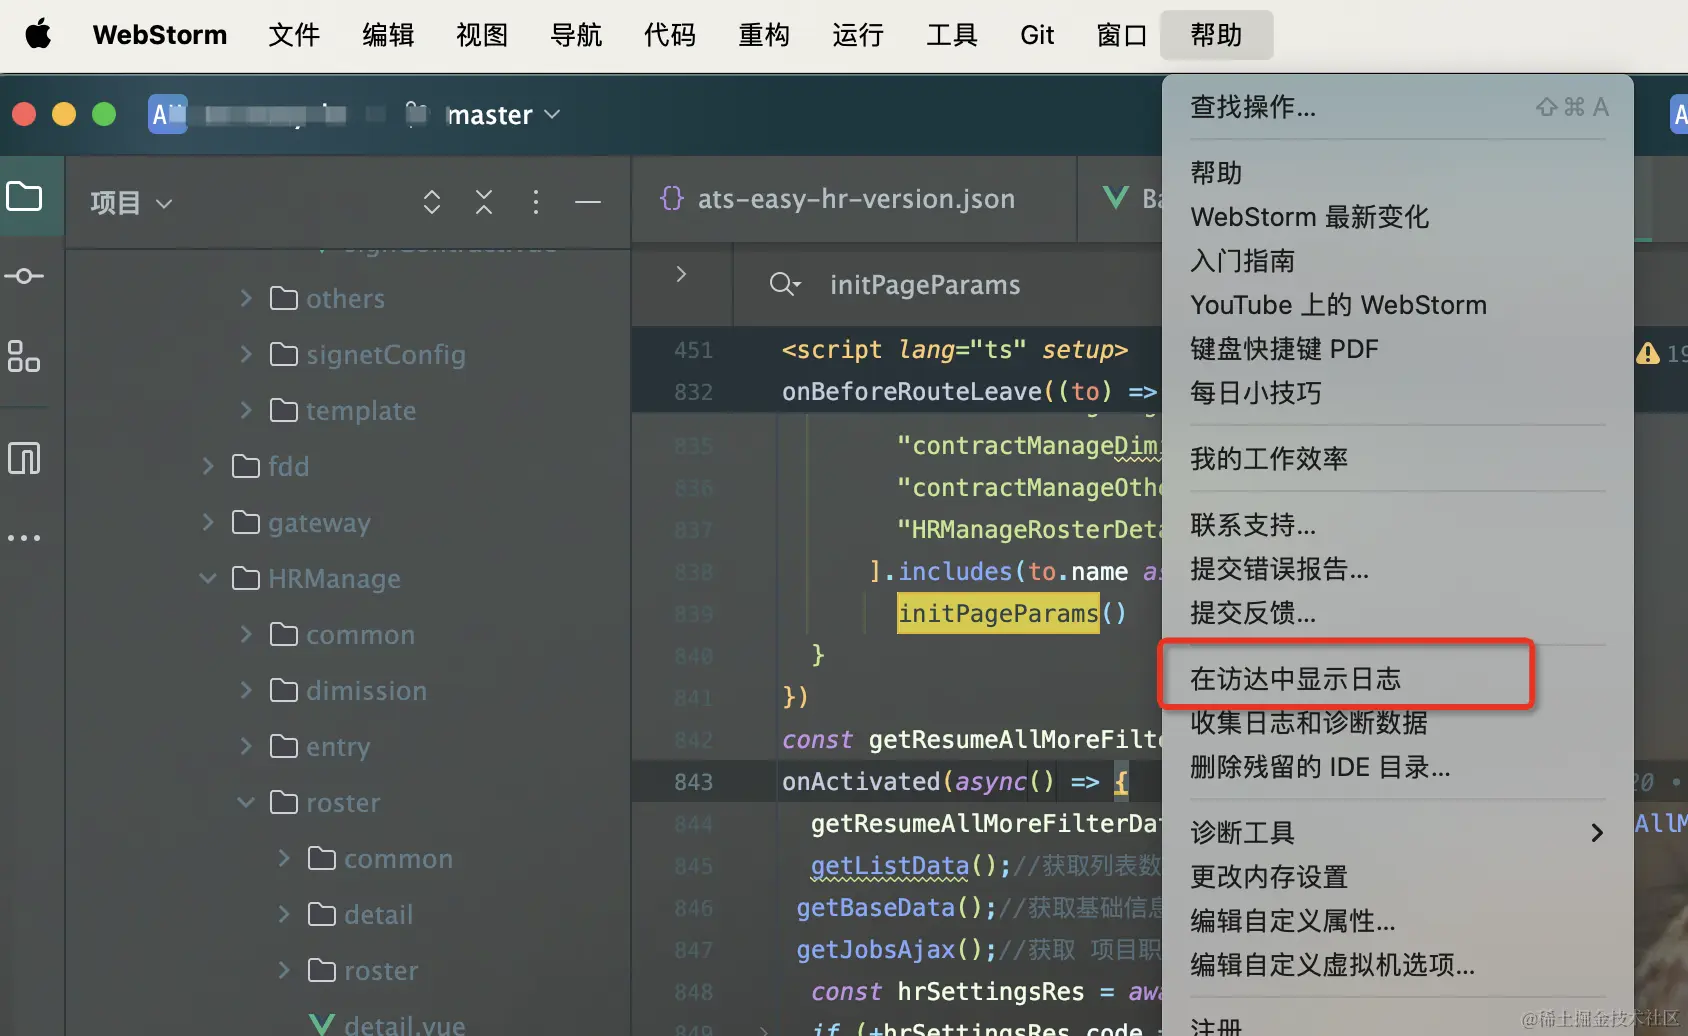Open the Bookmarks tool window icon
Image resolution: width=1688 pixels, height=1036 pixels.
24,458
